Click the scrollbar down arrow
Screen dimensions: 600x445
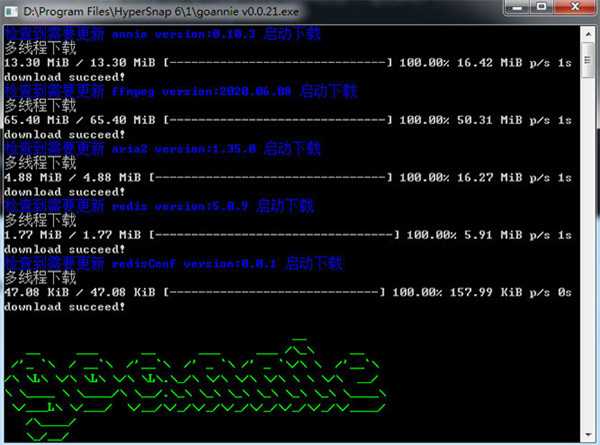point(587,436)
